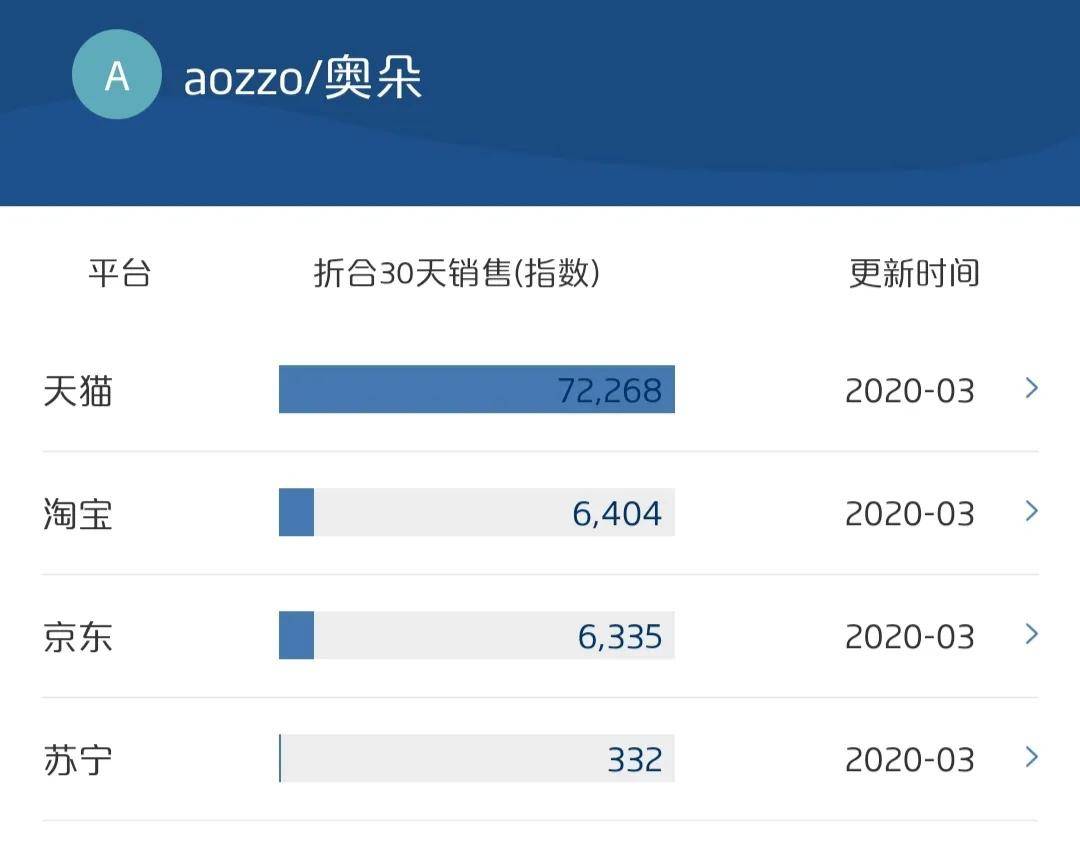Expand the 苏宁 row chevron
The width and height of the screenshot is (1080, 847).
(1032, 757)
